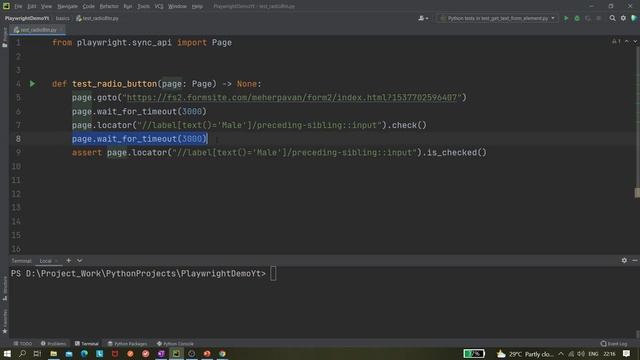640x360 pixels.
Task: Open Search Everywhere magnifier icon
Action: click(x=612, y=18)
